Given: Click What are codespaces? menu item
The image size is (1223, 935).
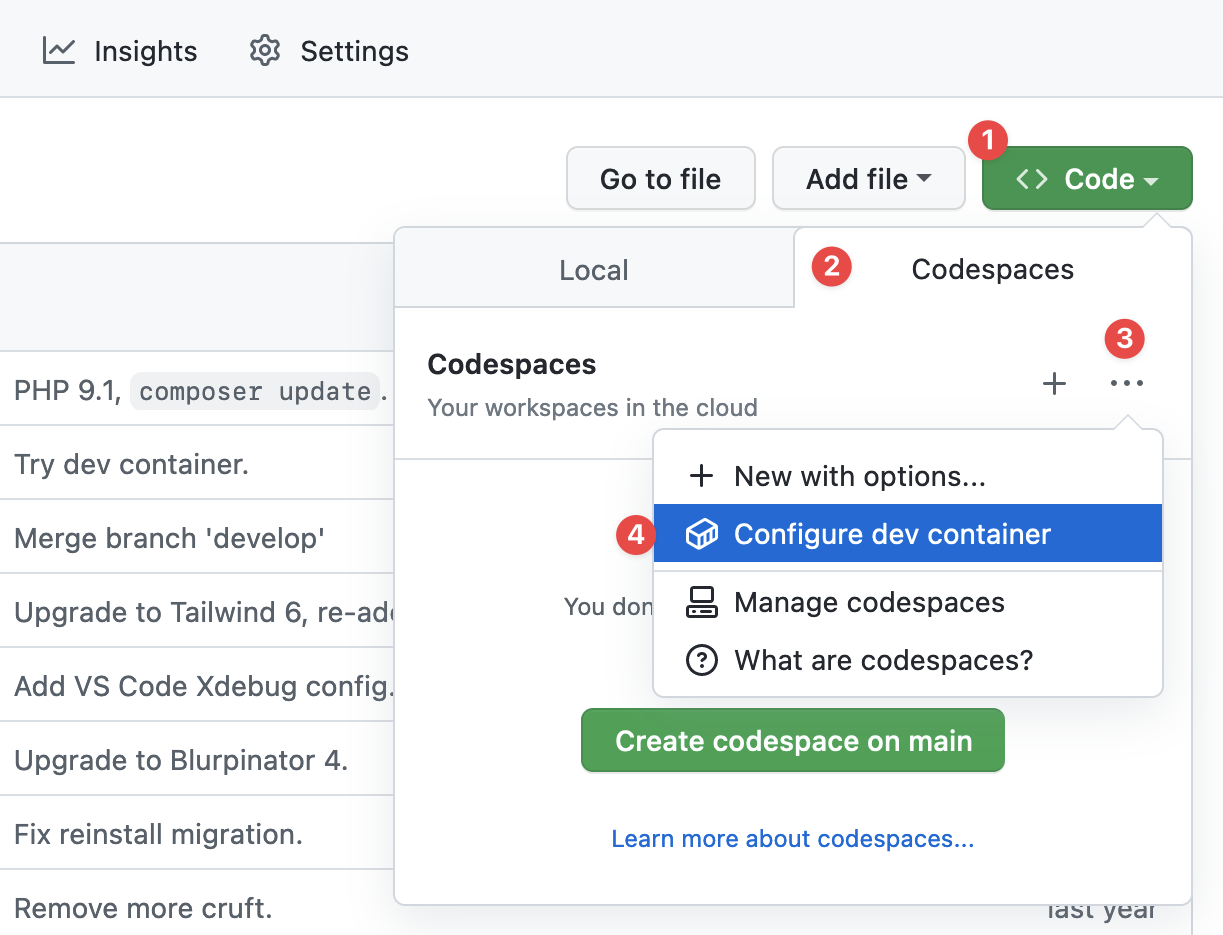Looking at the screenshot, I should click(908, 660).
